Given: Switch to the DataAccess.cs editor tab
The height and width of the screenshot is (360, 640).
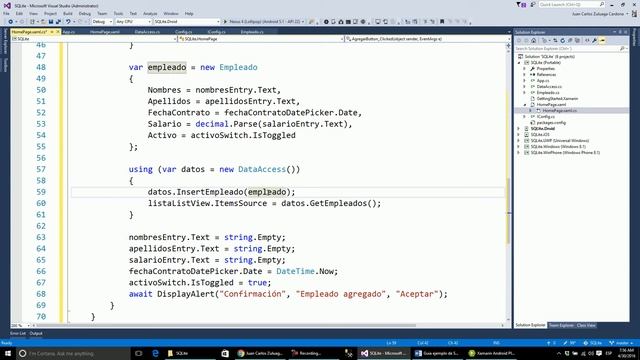Looking at the screenshot, I should [x=147, y=32].
